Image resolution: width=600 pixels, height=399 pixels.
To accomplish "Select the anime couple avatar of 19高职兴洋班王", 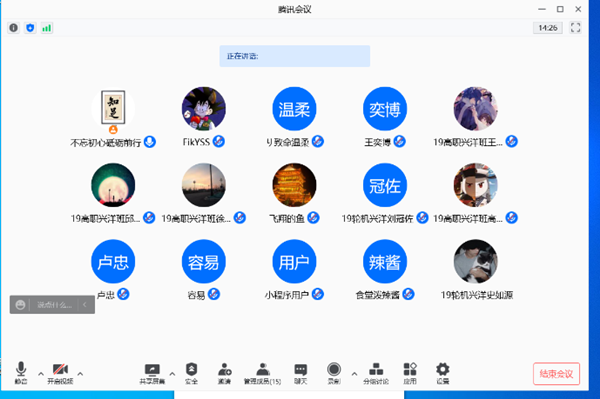I will click(x=476, y=109).
